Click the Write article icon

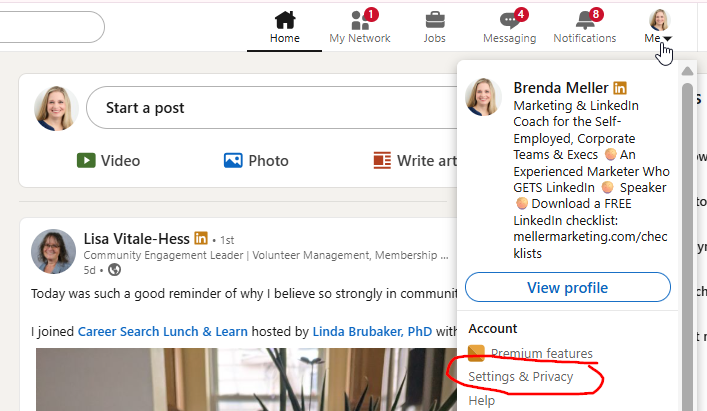click(381, 160)
